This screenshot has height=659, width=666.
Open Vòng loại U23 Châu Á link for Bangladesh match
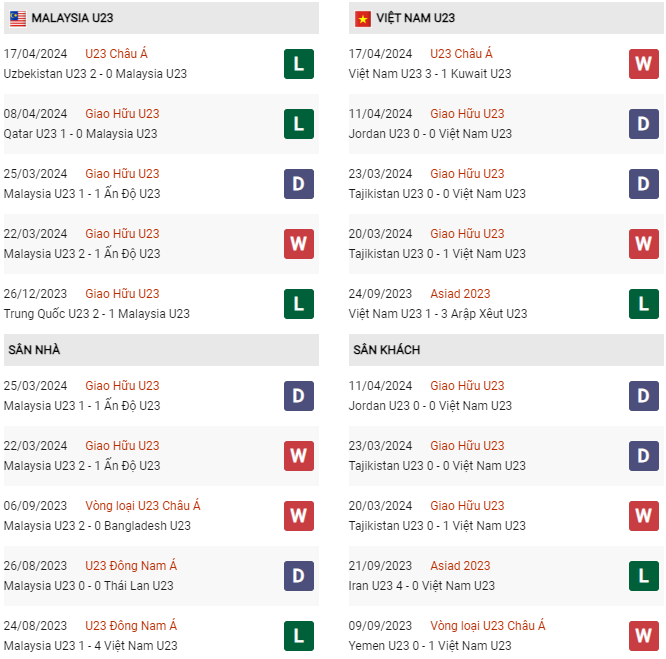143,506
